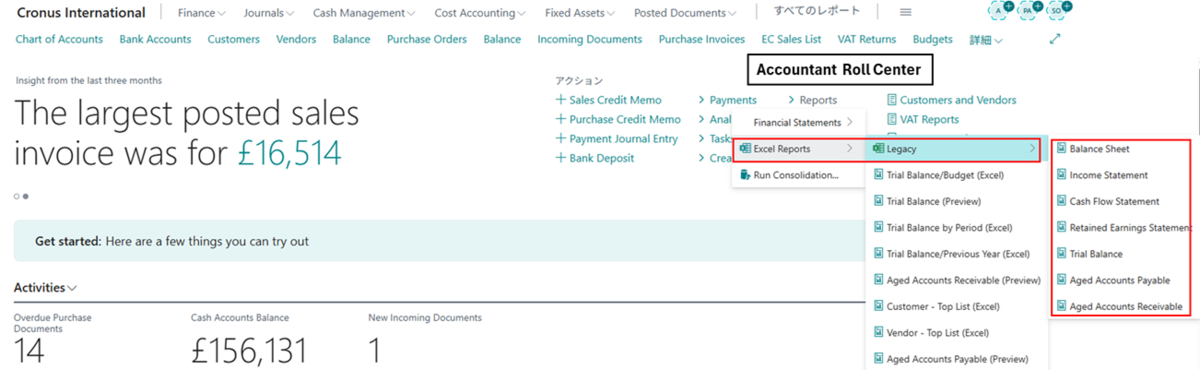This screenshot has height=370, width=1200.
Task: Select the second headline carousel dot
Action: coord(25,196)
